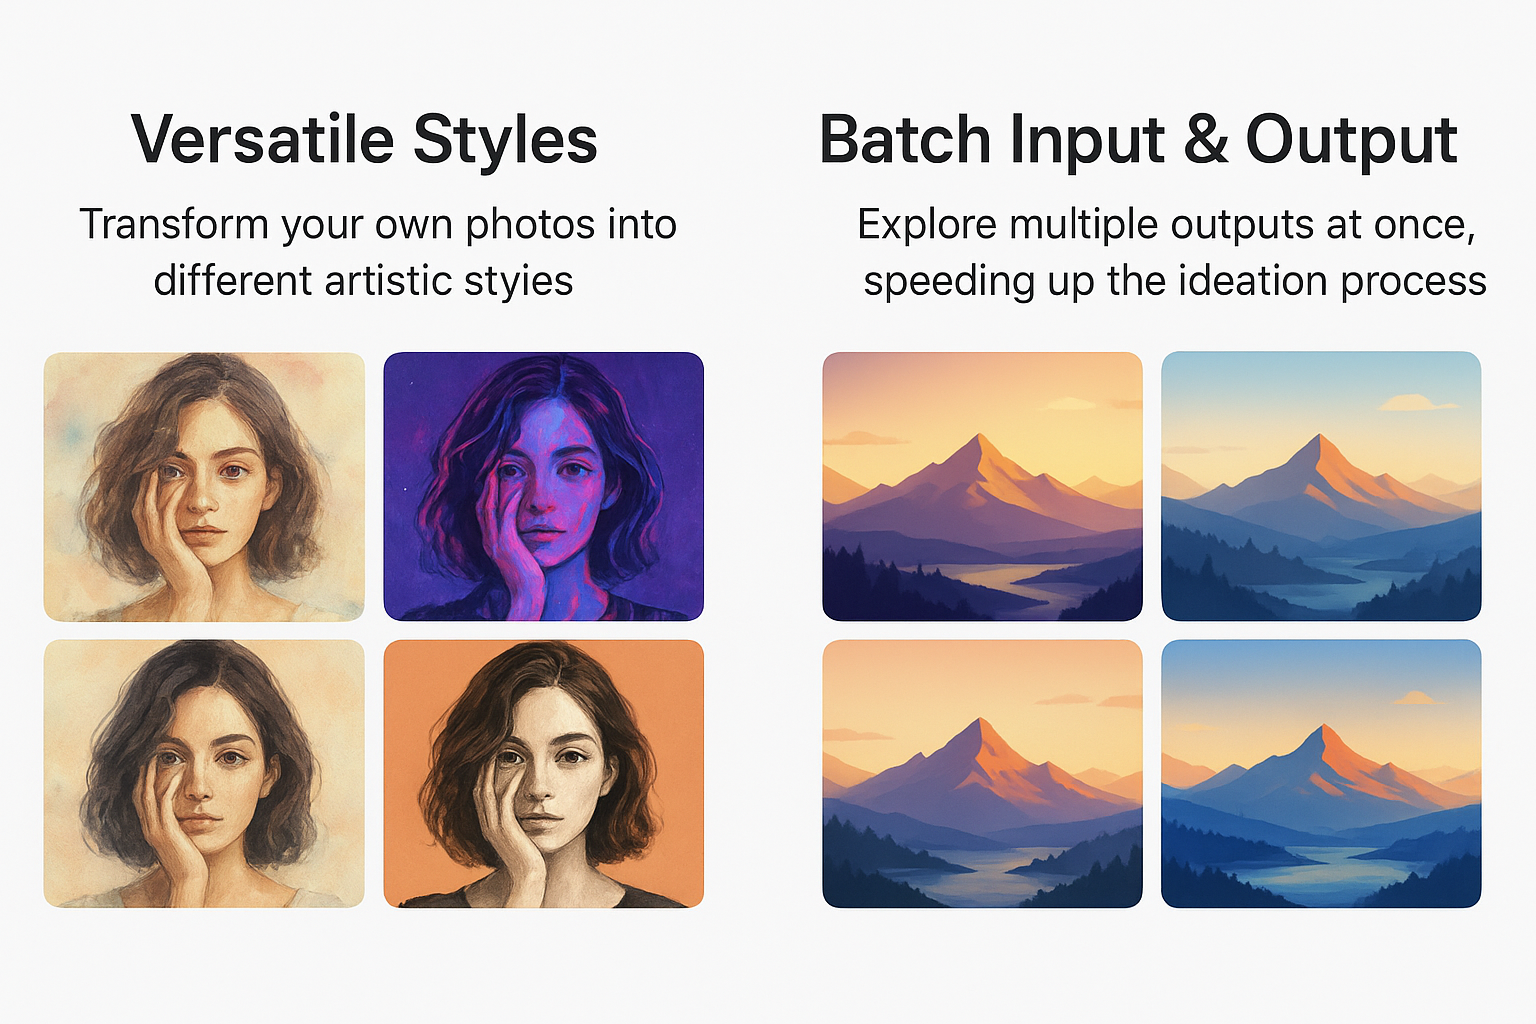This screenshot has width=1536, height=1024.
Task: Choose the black-haired watercolor portrait on cream
Action: 204,773
